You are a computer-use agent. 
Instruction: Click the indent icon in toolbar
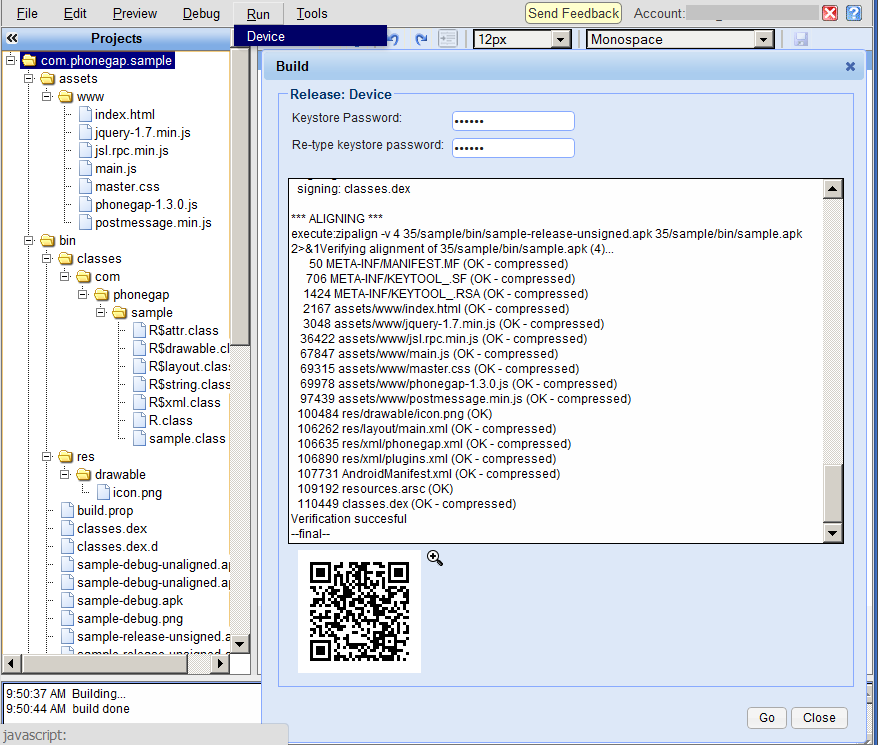click(448, 39)
